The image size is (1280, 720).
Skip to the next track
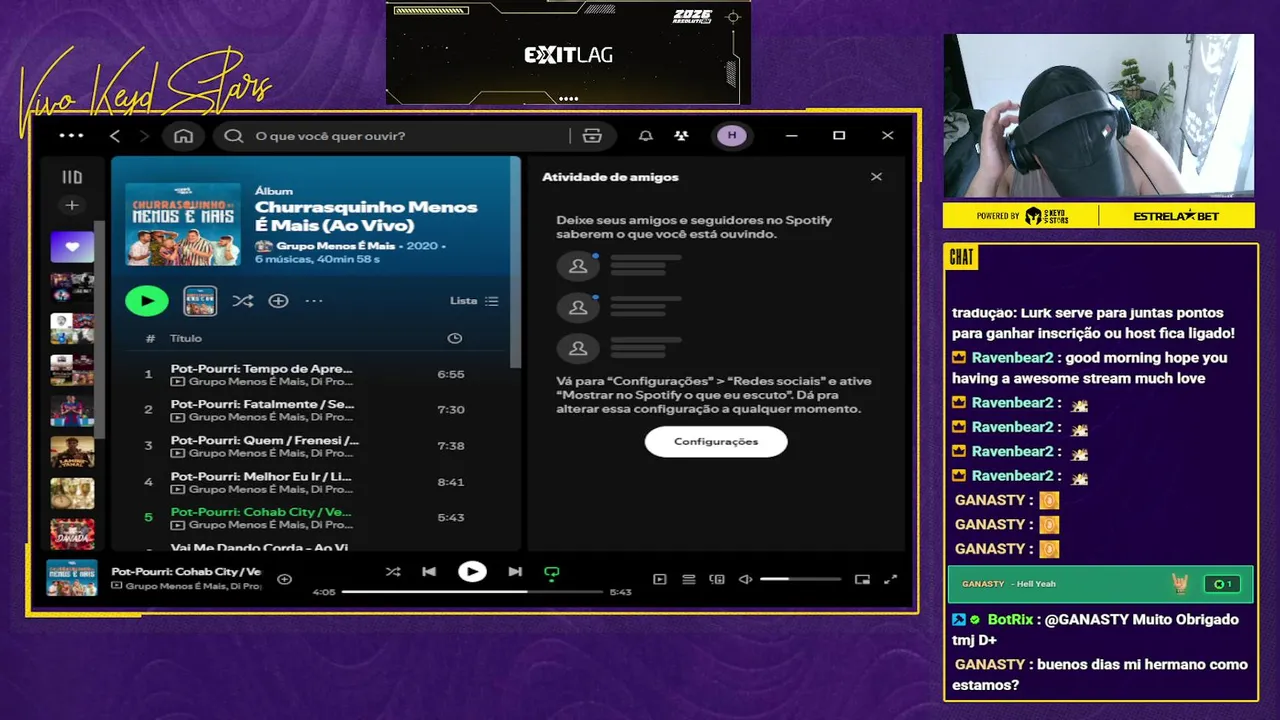coord(515,571)
